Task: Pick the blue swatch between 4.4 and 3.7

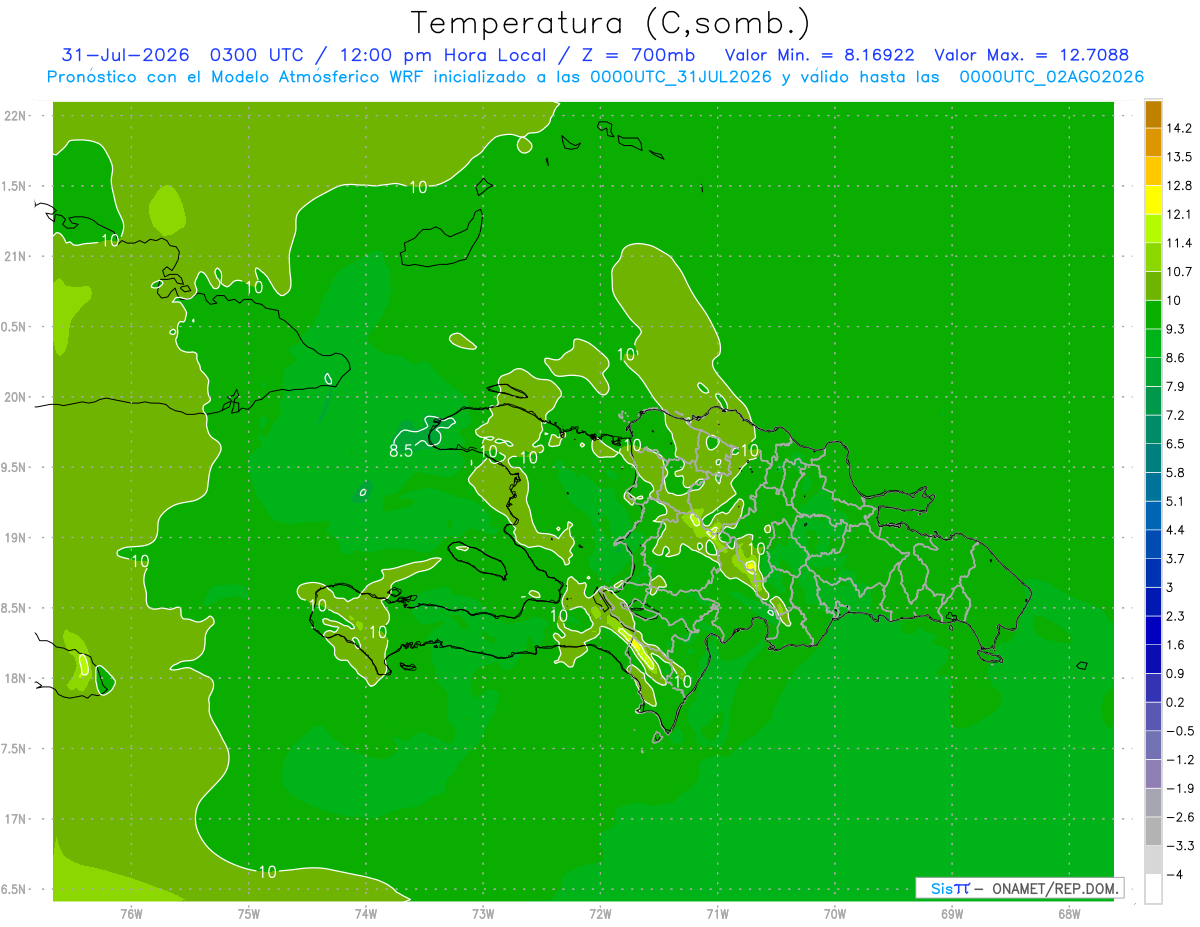Action: click(1153, 544)
